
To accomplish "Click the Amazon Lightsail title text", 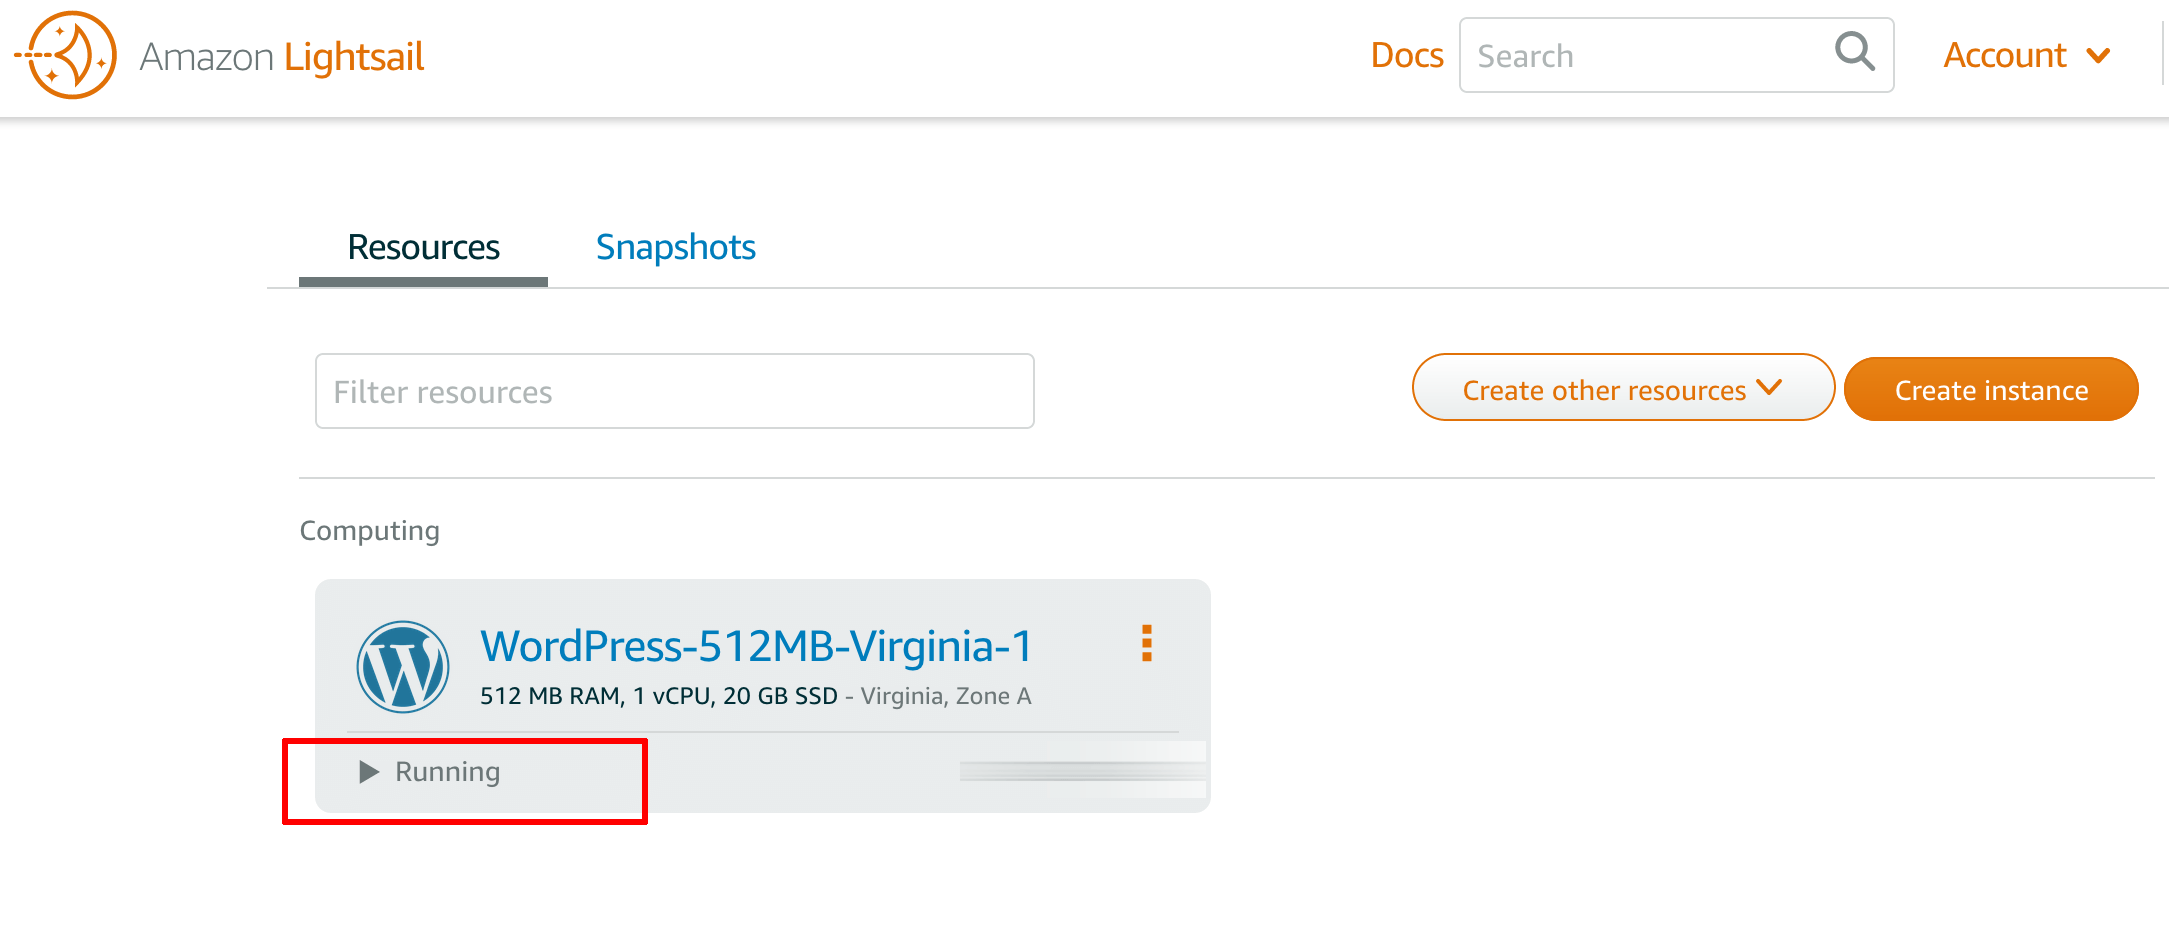I will (282, 57).
